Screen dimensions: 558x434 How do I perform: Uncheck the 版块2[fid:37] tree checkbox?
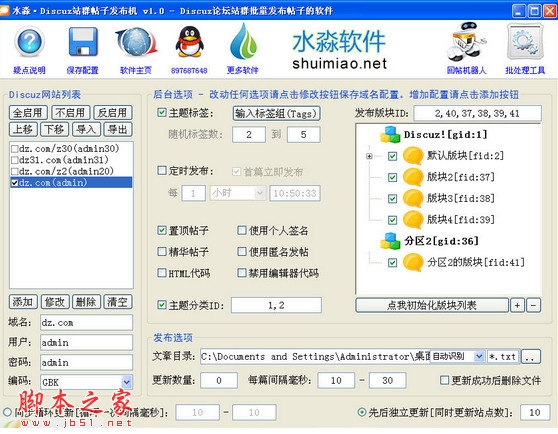coord(393,177)
